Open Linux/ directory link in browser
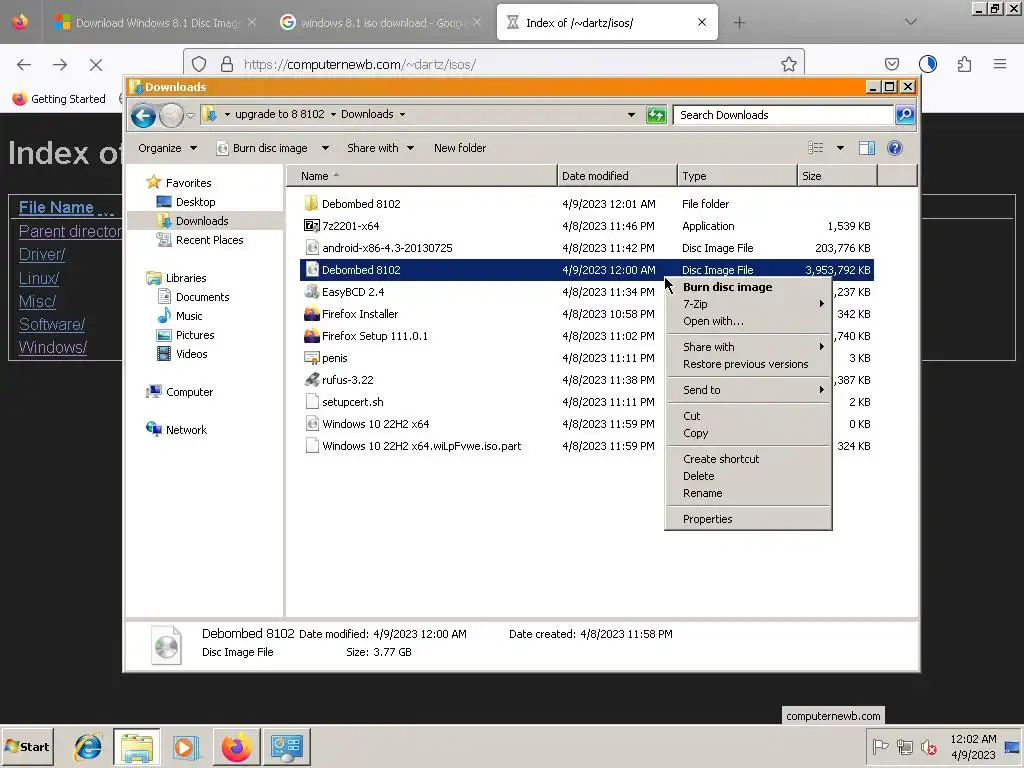This screenshot has width=1024, height=768. point(39,278)
